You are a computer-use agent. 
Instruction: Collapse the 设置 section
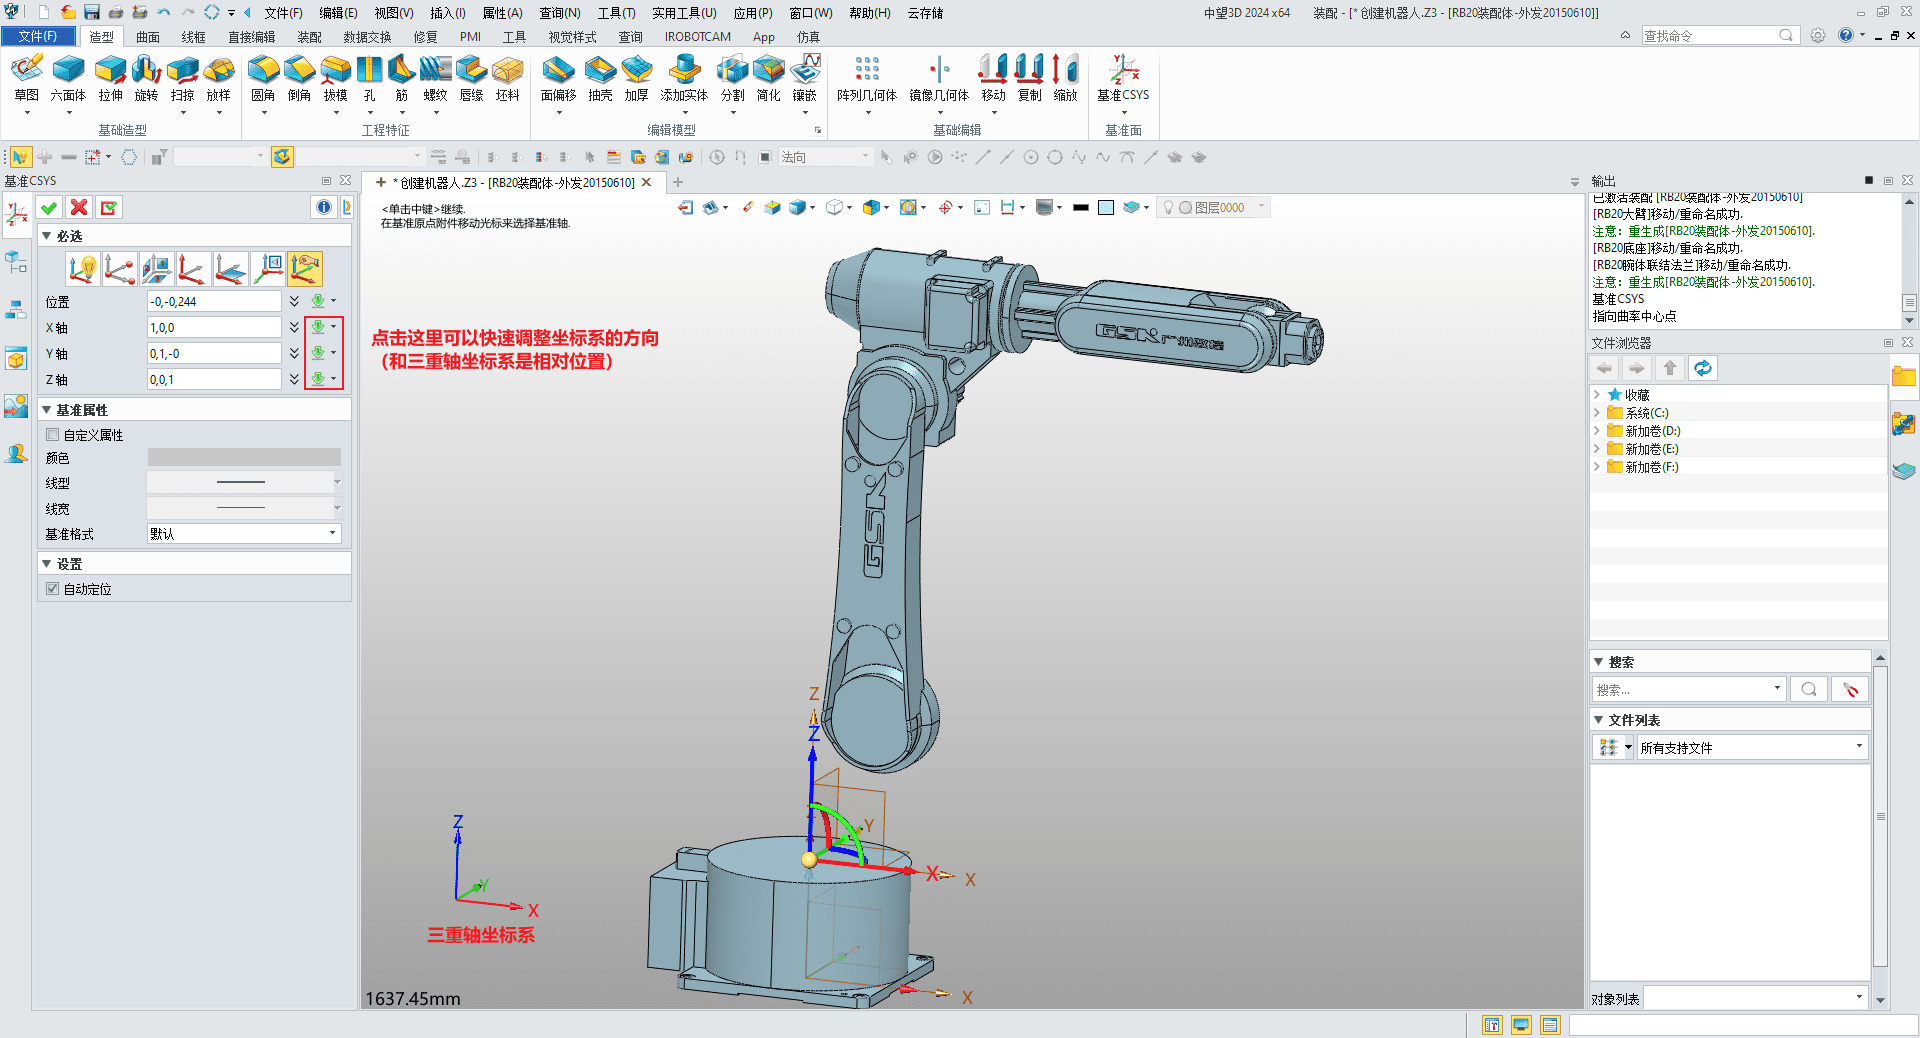click(46, 564)
